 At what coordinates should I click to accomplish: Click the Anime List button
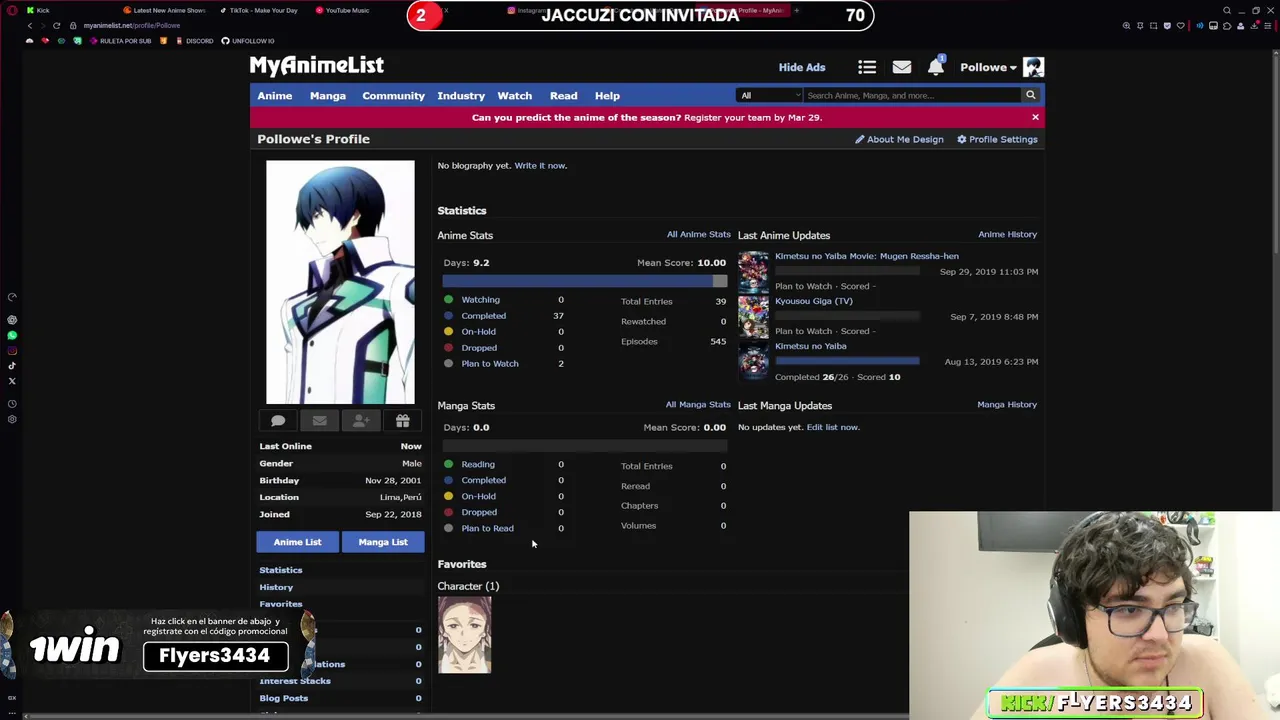coord(297,542)
